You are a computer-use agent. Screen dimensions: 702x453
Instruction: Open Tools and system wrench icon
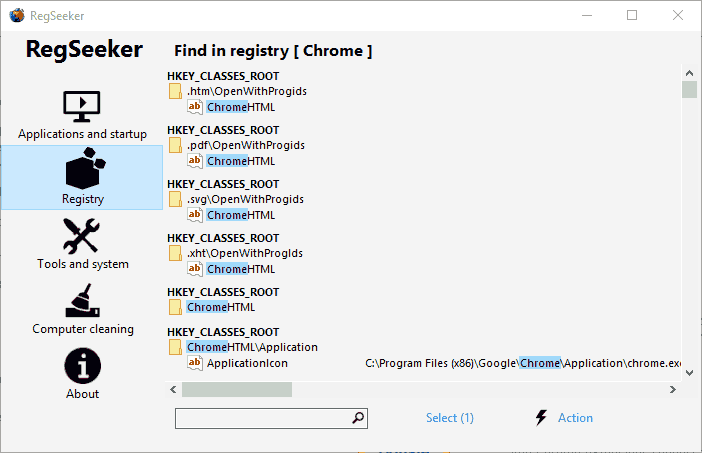pyautogui.click(x=81, y=236)
